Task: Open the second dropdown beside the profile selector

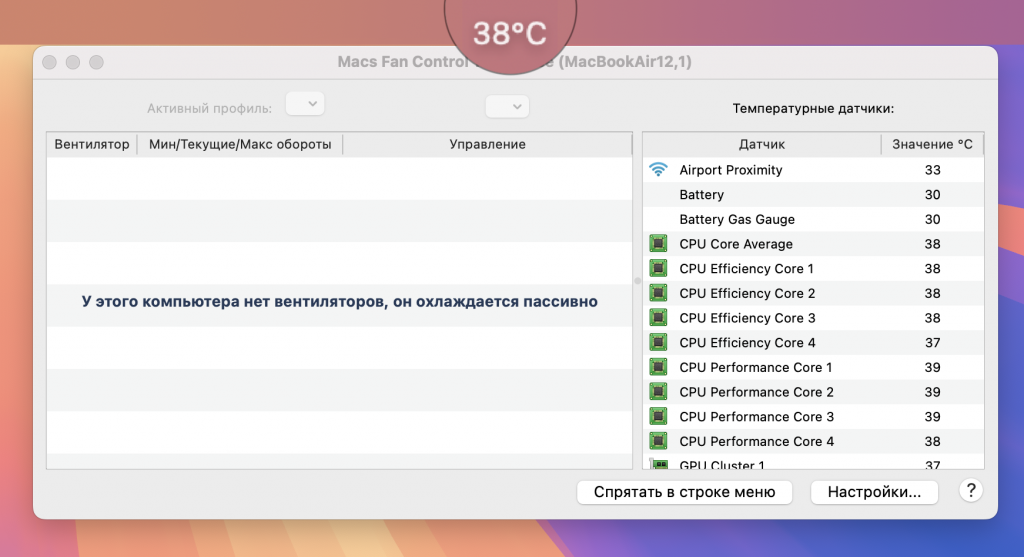Action: tap(507, 106)
